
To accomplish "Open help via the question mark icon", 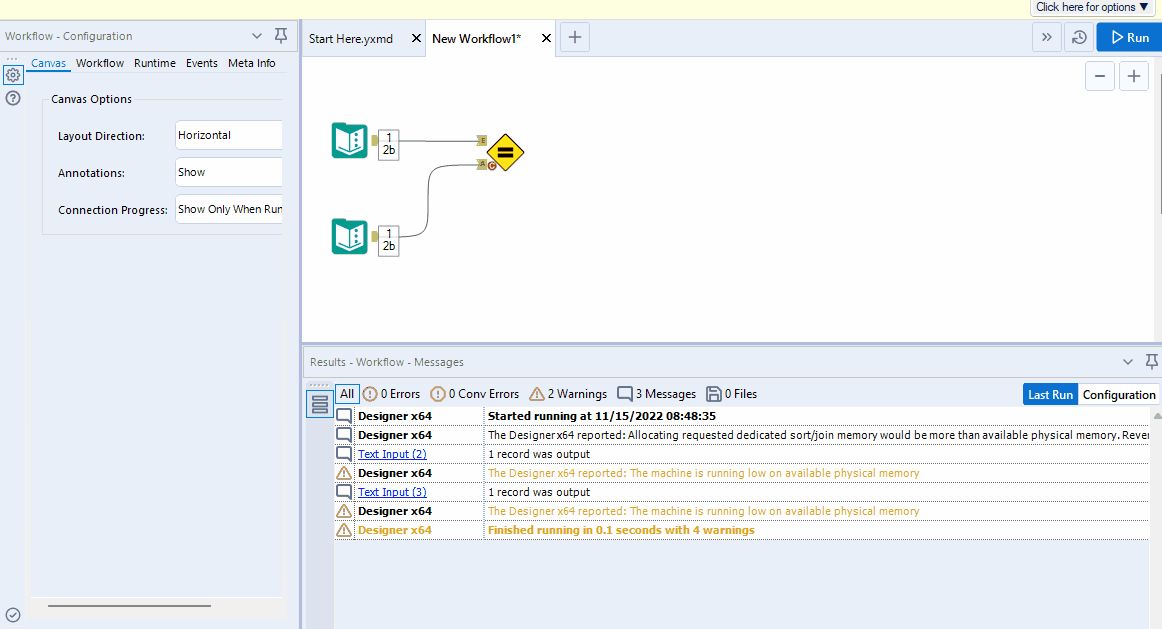I will 13,98.
